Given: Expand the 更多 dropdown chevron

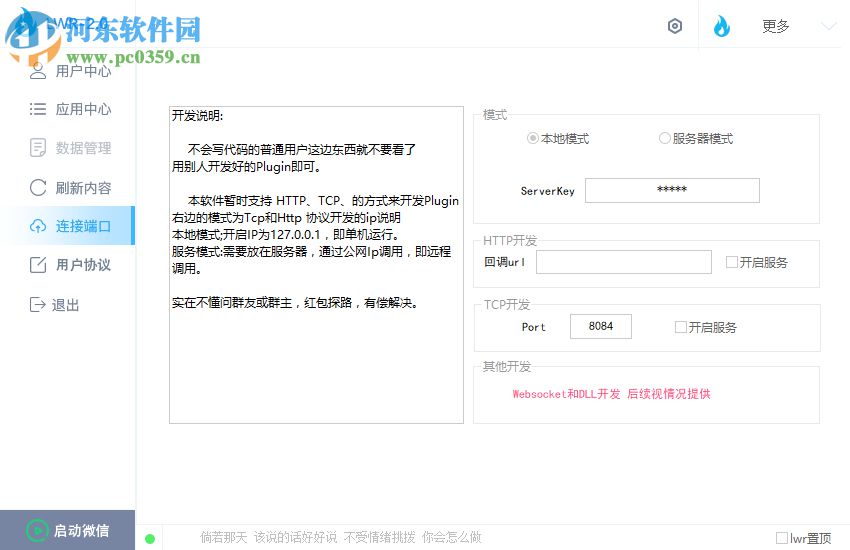Looking at the screenshot, I should [x=828, y=26].
